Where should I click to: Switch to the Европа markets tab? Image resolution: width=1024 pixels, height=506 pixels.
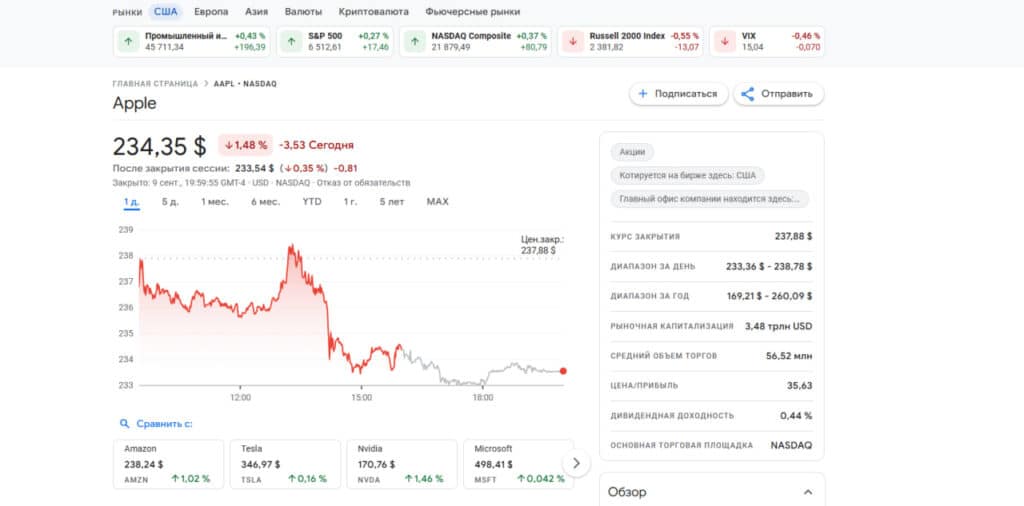click(x=212, y=12)
